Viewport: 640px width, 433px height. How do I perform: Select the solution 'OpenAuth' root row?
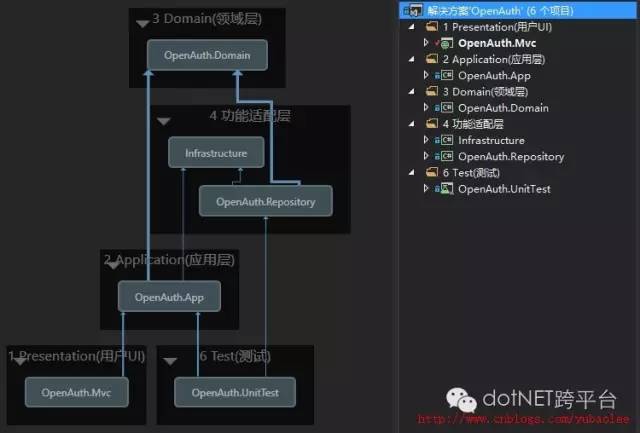pos(518,11)
